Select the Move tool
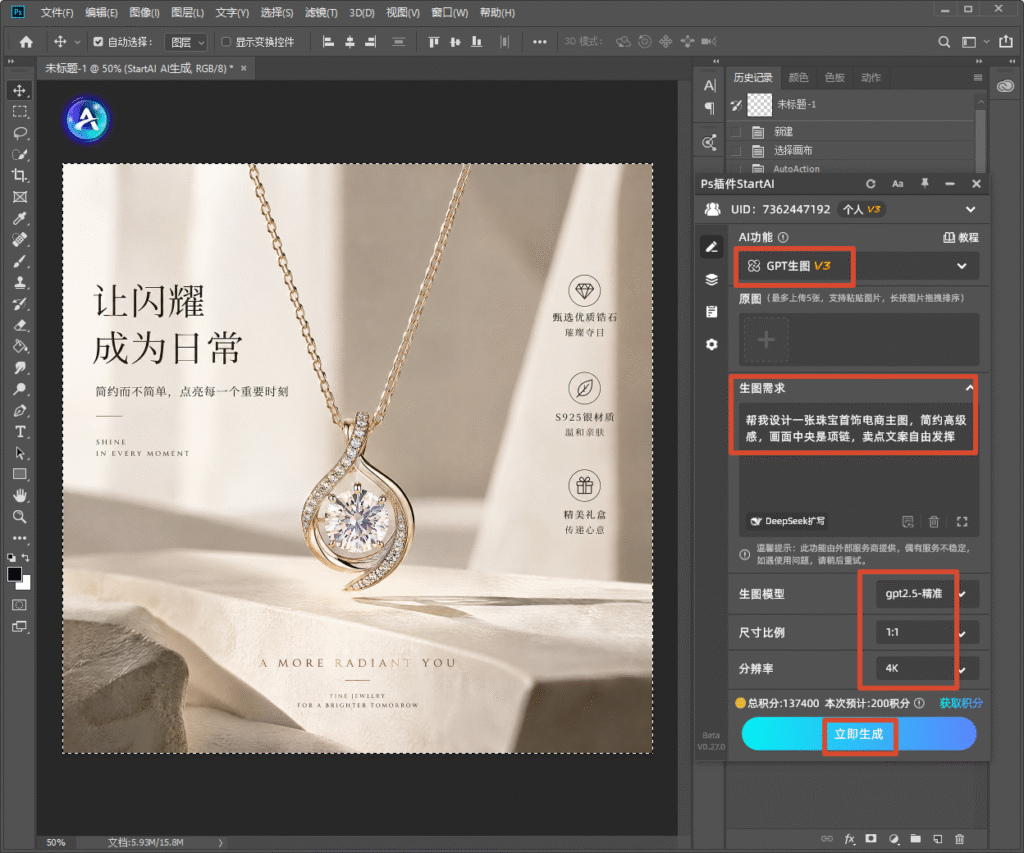 pyautogui.click(x=20, y=90)
